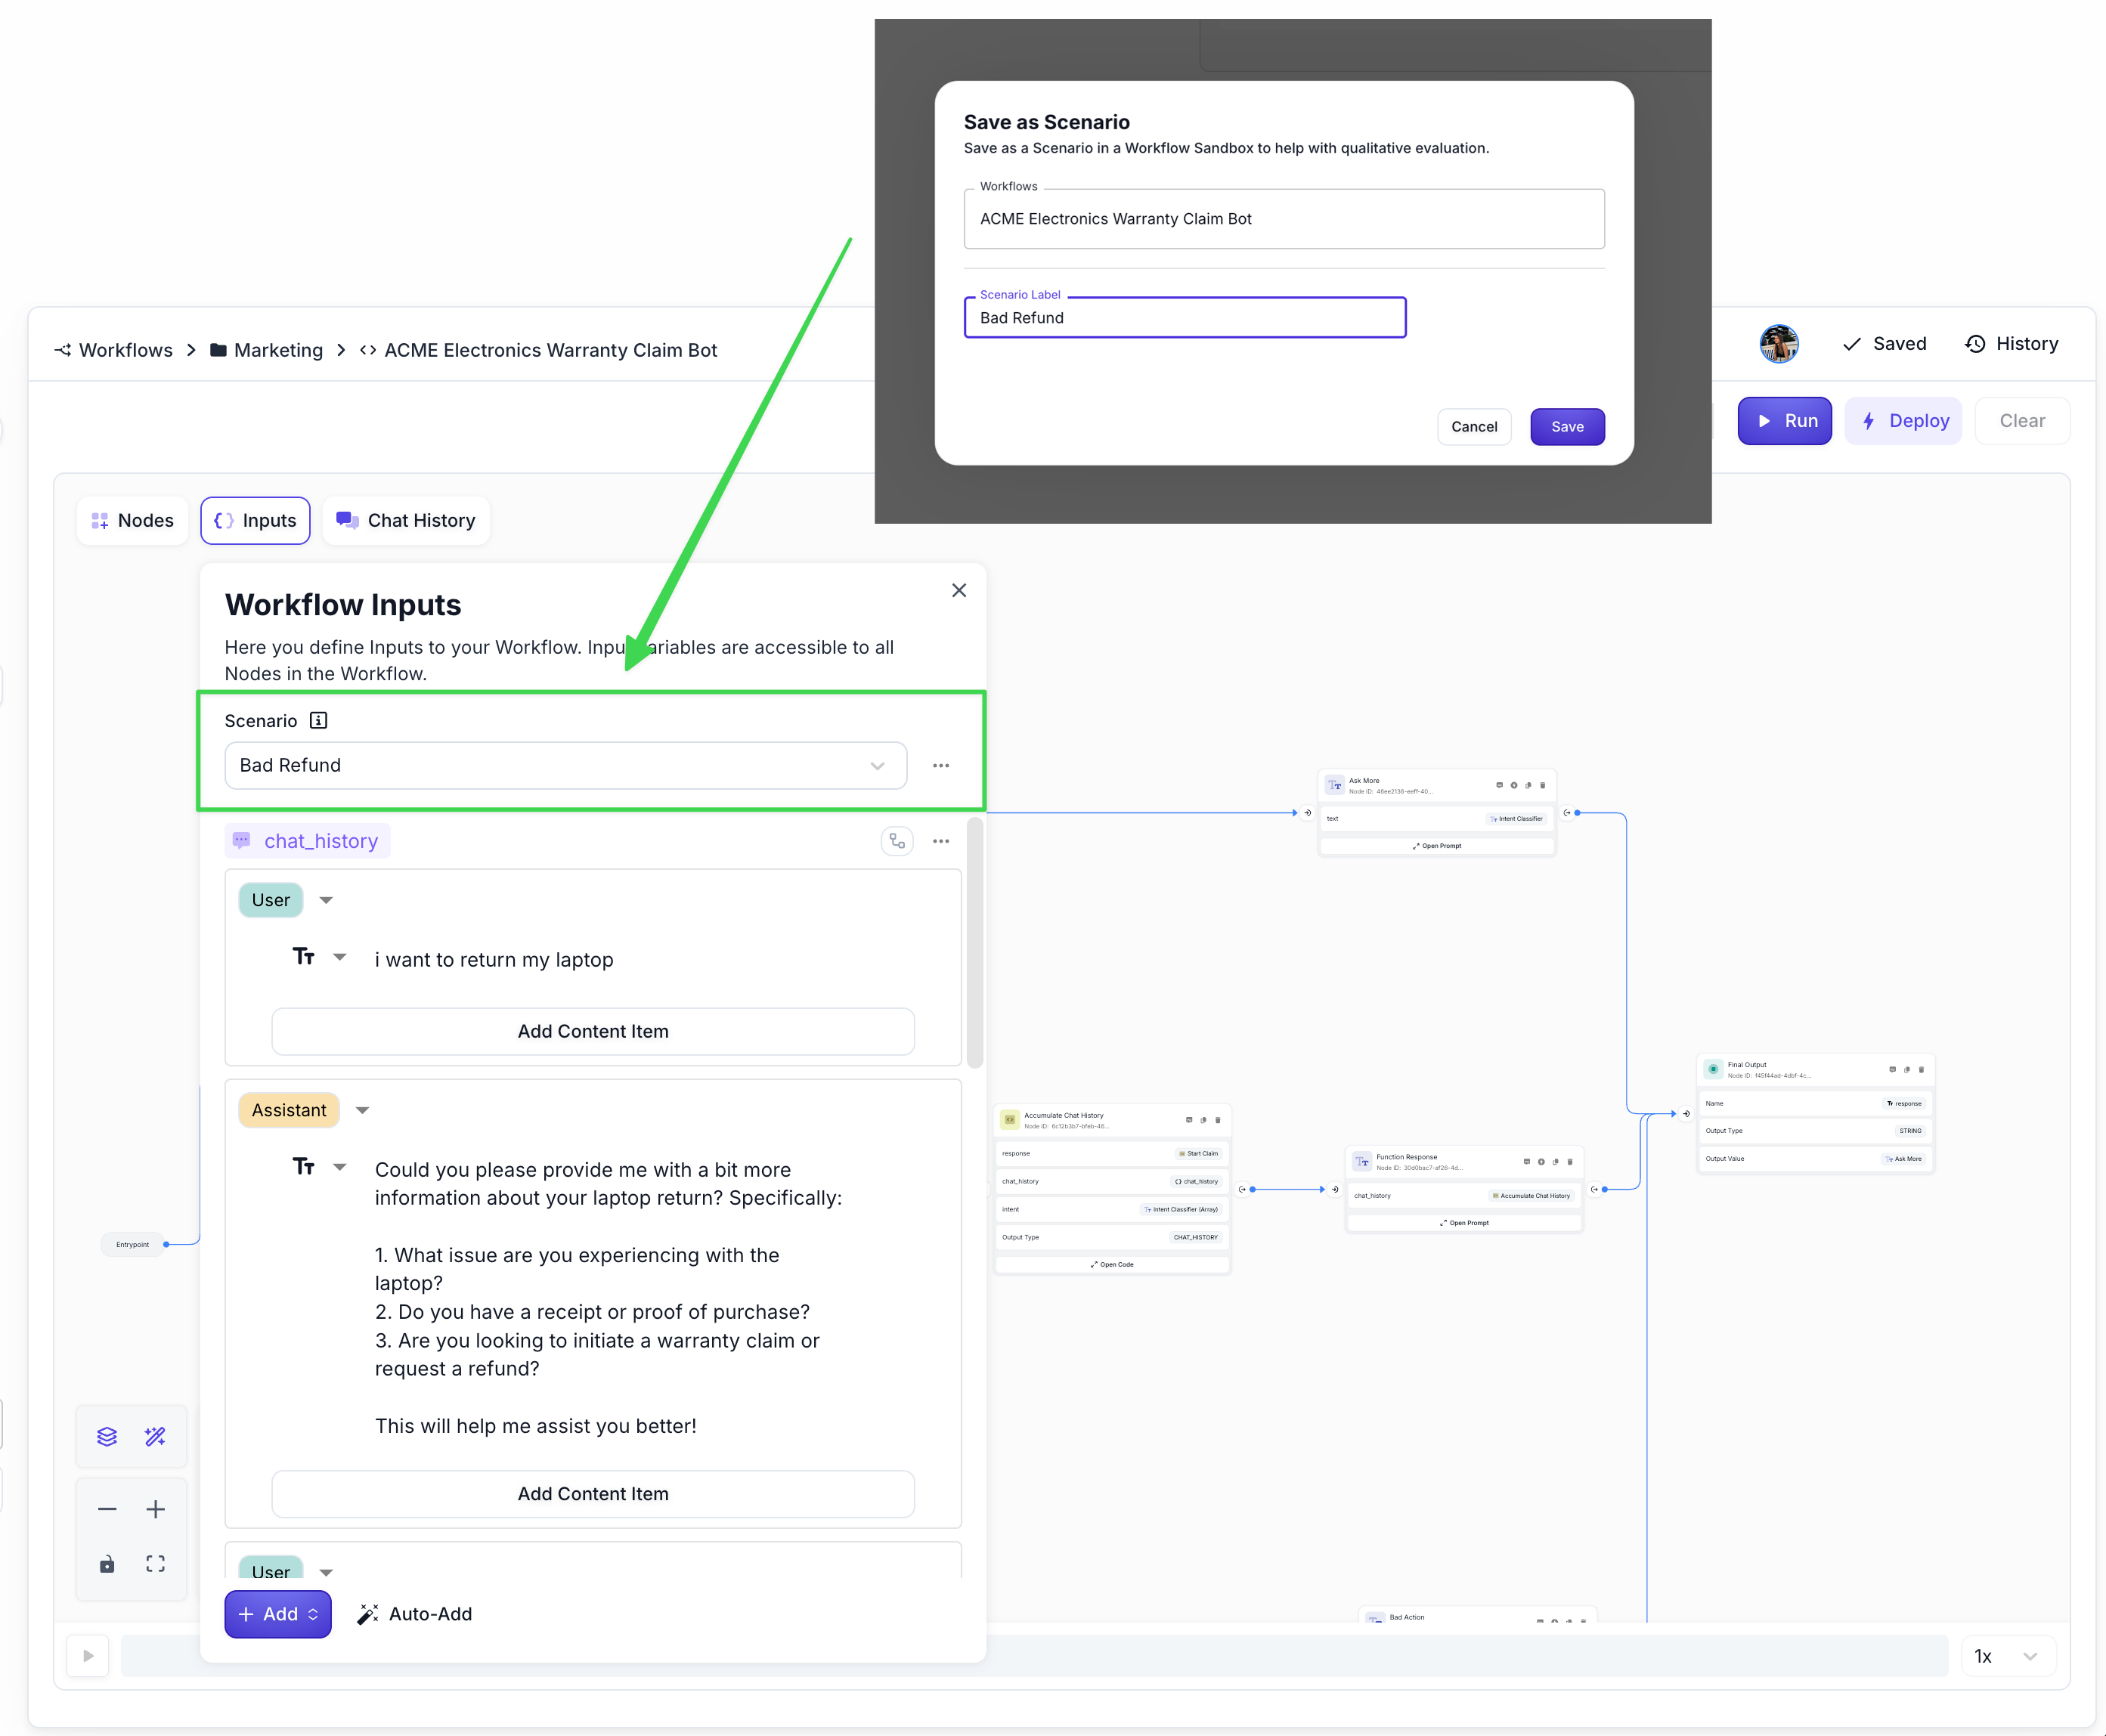Click the Scenario info icon
This screenshot has width=2106, height=1736.
coord(318,721)
